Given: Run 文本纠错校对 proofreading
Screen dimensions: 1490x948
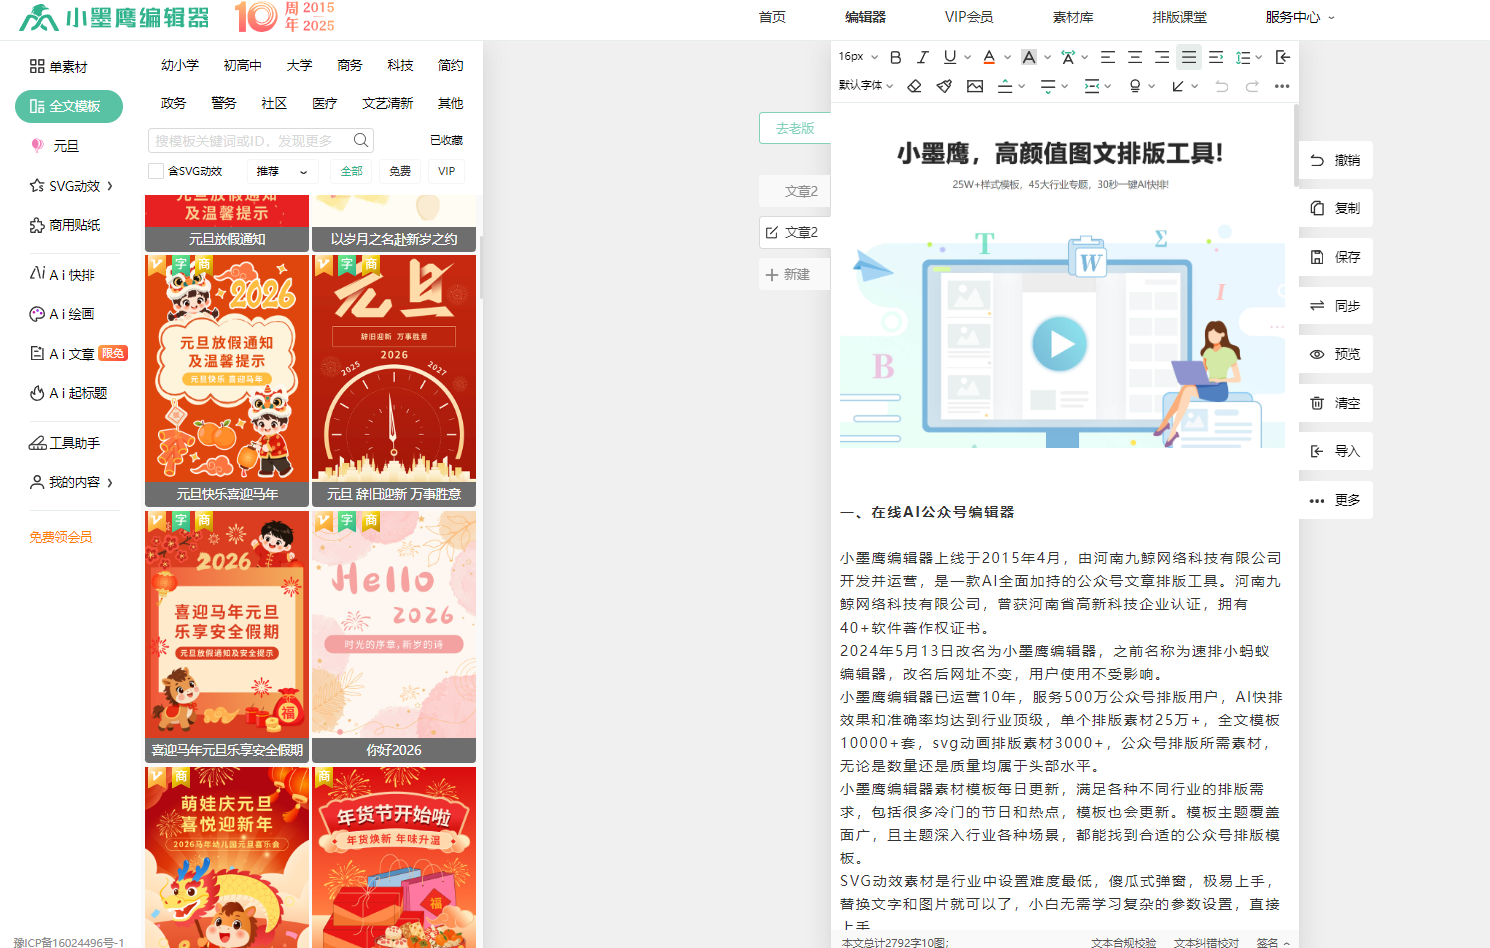Looking at the screenshot, I should pos(1206,942).
